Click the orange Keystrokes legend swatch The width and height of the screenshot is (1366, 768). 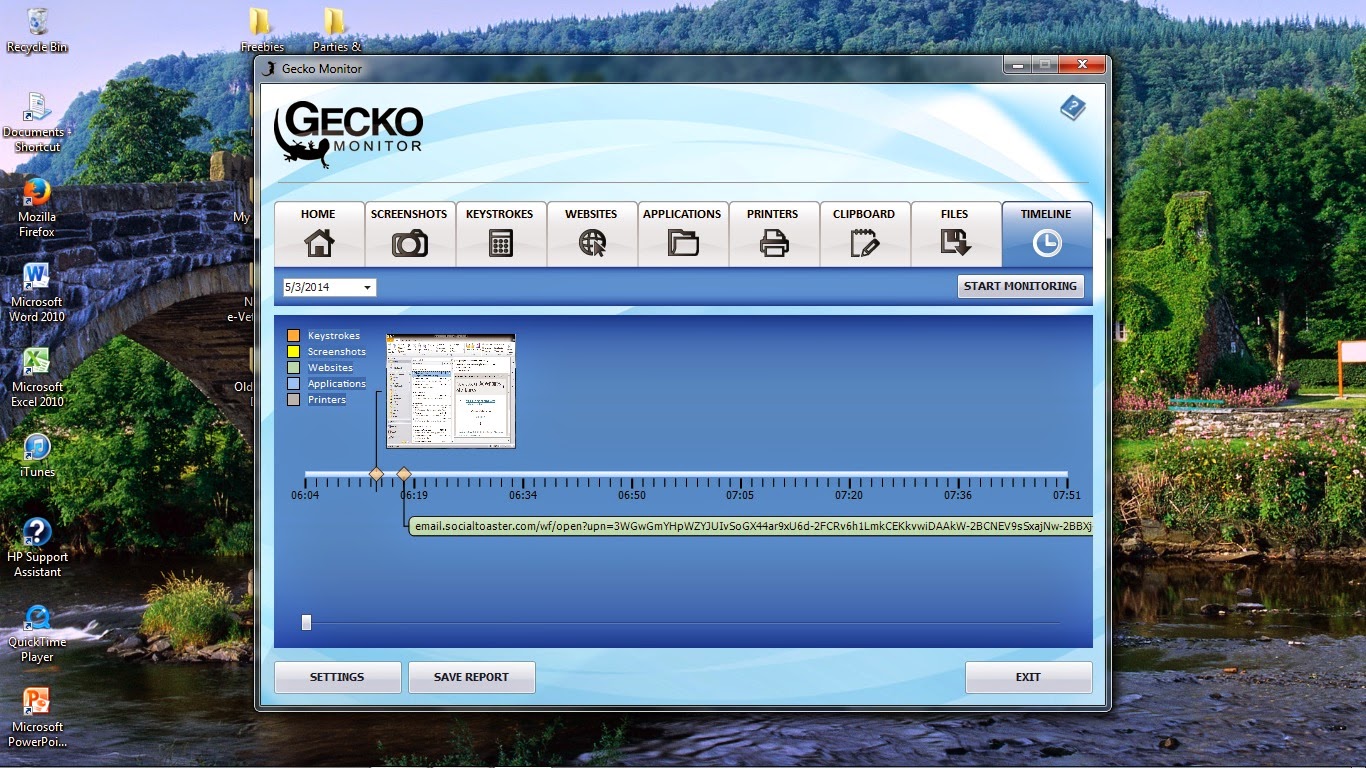pos(294,336)
